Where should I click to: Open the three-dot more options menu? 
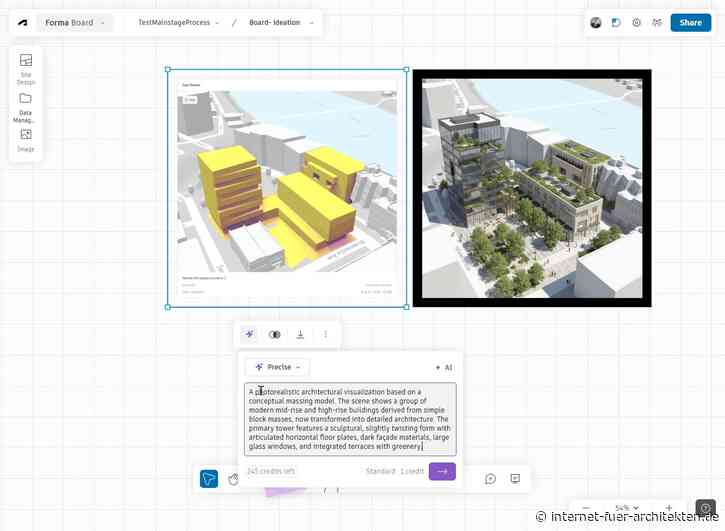pos(326,334)
